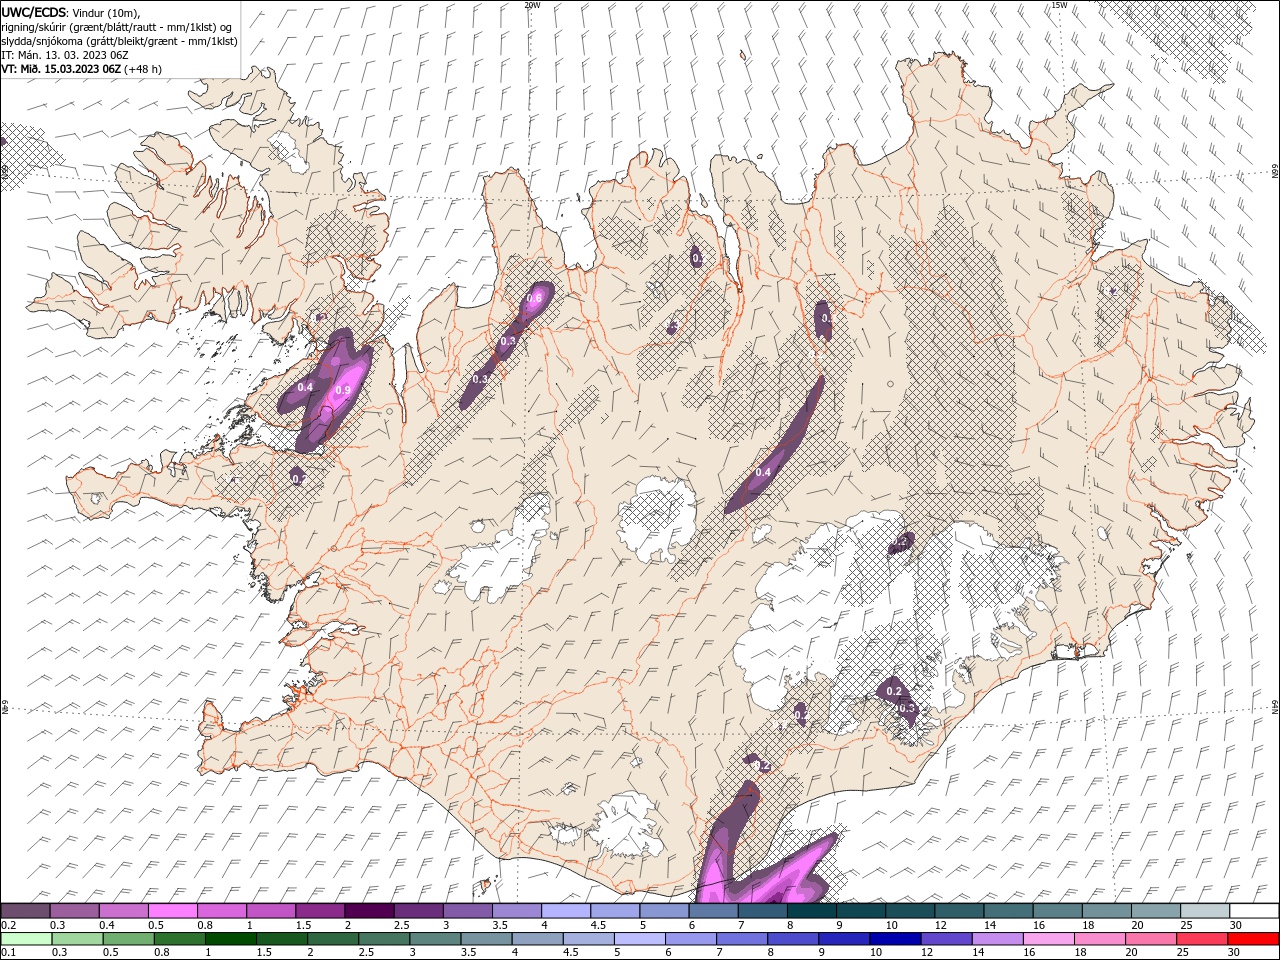Pick the darkest green 1 swatch in lower legend

click(230, 939)
